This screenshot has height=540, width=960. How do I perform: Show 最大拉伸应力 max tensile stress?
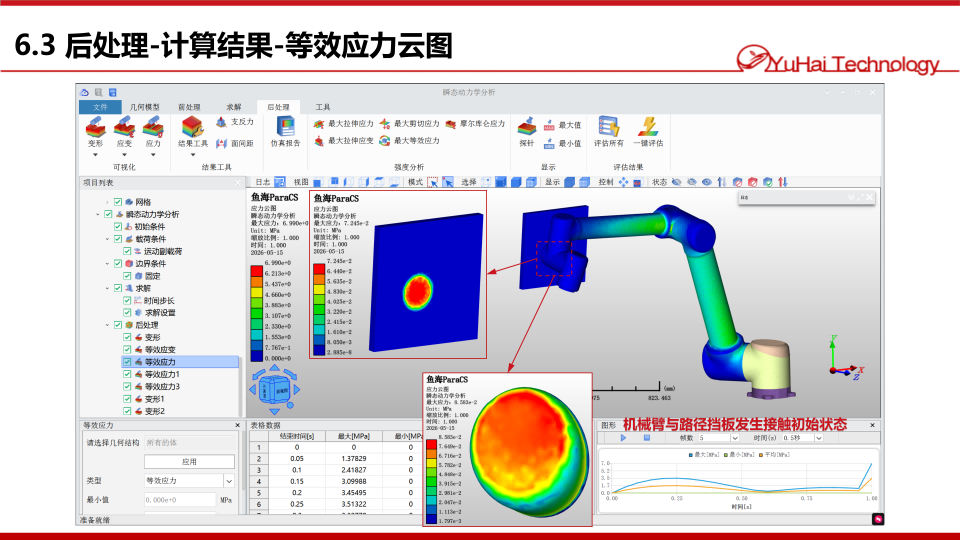(343, 124)
